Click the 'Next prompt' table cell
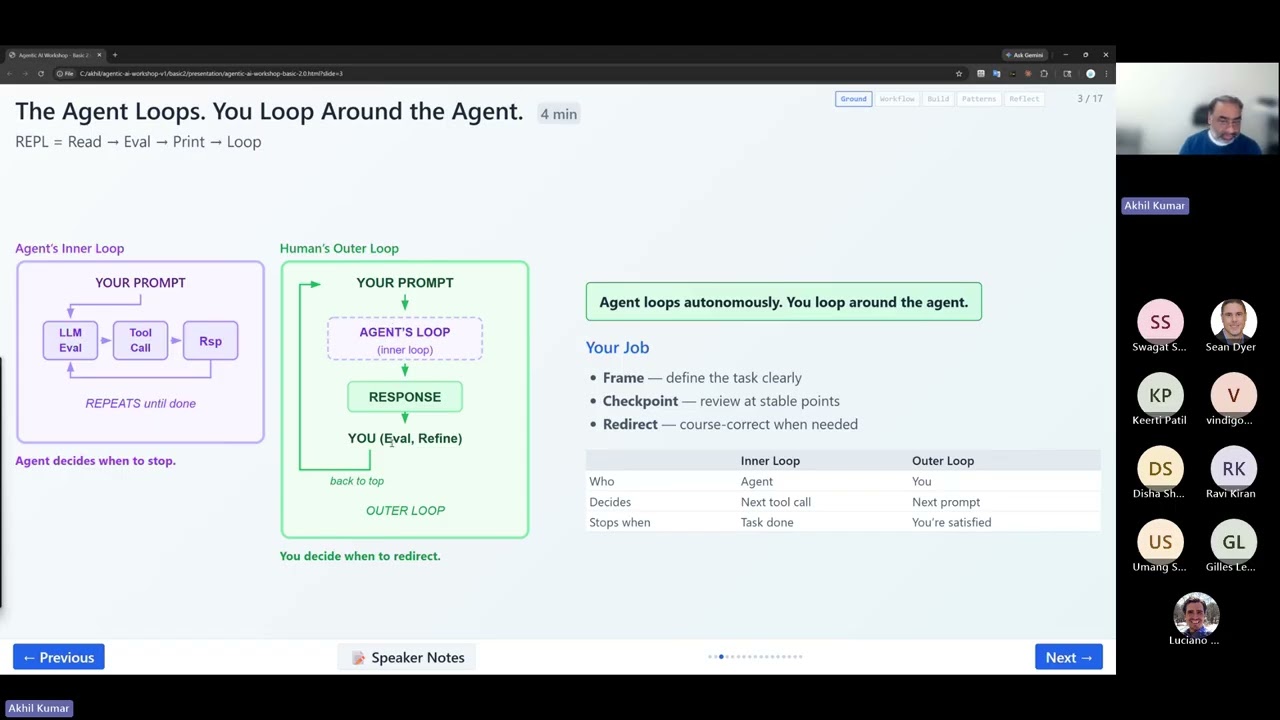The image size is (1280, 720). [x=946, y=502]
